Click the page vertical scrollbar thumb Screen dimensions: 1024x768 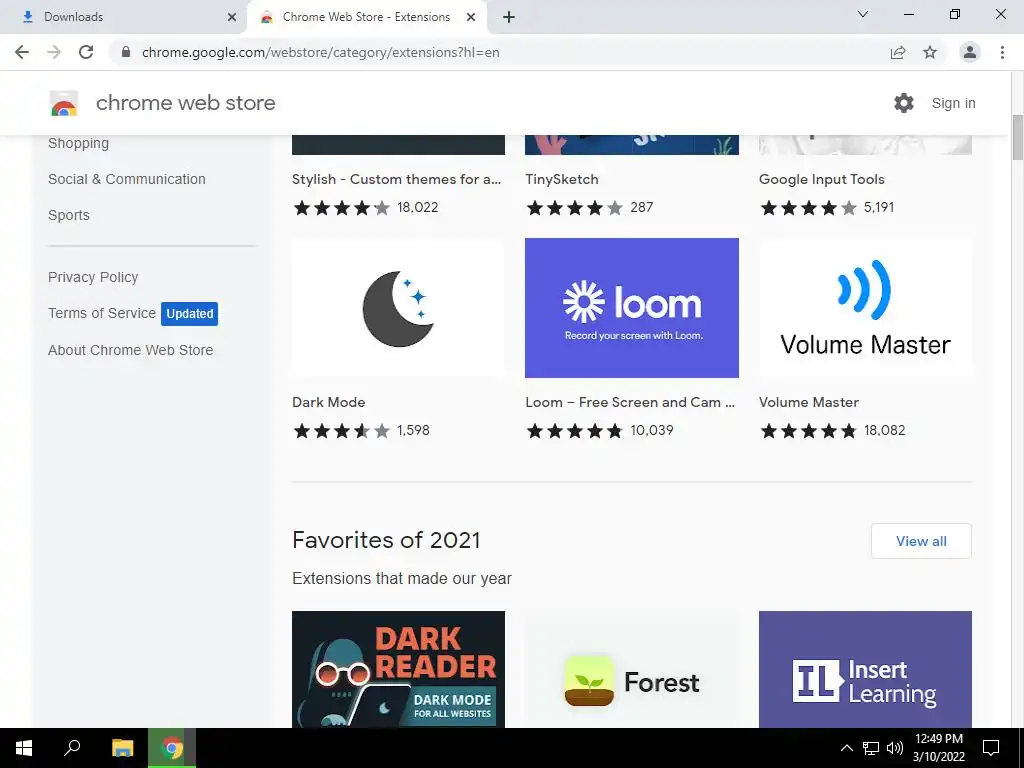pos(1017,137)
